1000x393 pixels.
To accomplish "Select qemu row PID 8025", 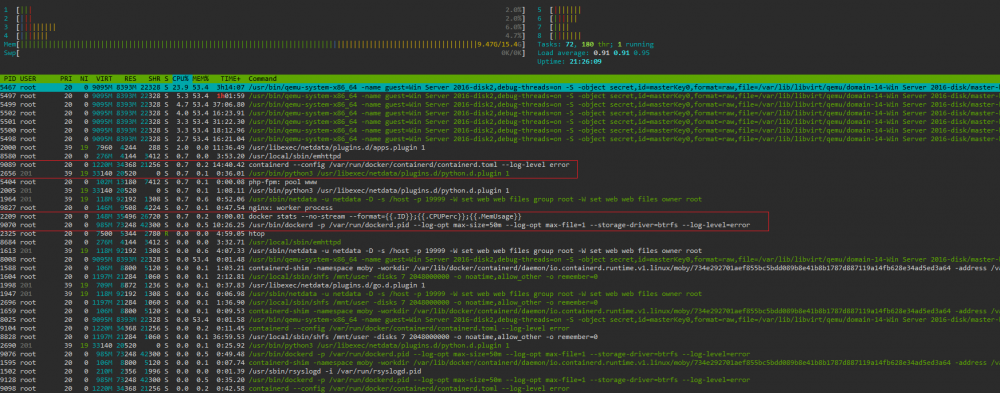I will [500, 319].
